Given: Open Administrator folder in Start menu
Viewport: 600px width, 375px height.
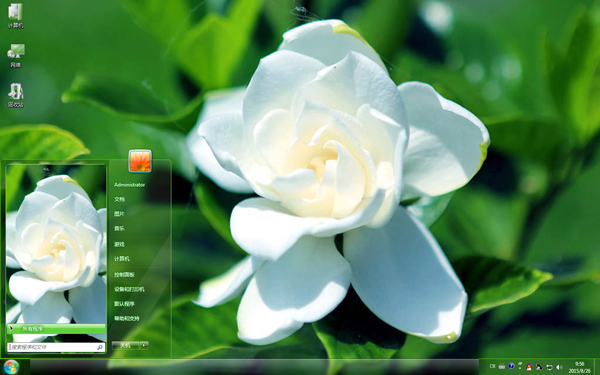Looking at the screenshot, I should pos(129,185).
